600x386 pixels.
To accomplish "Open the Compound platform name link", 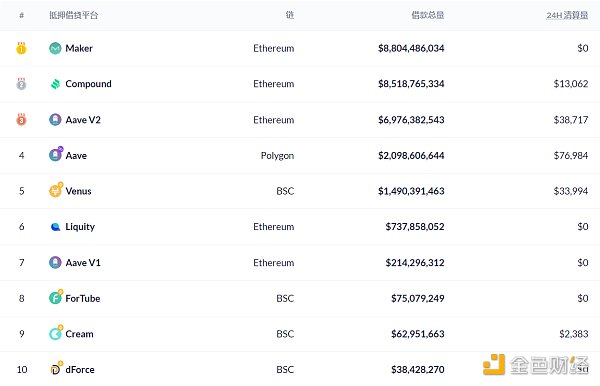I will (x=88, y=84).
